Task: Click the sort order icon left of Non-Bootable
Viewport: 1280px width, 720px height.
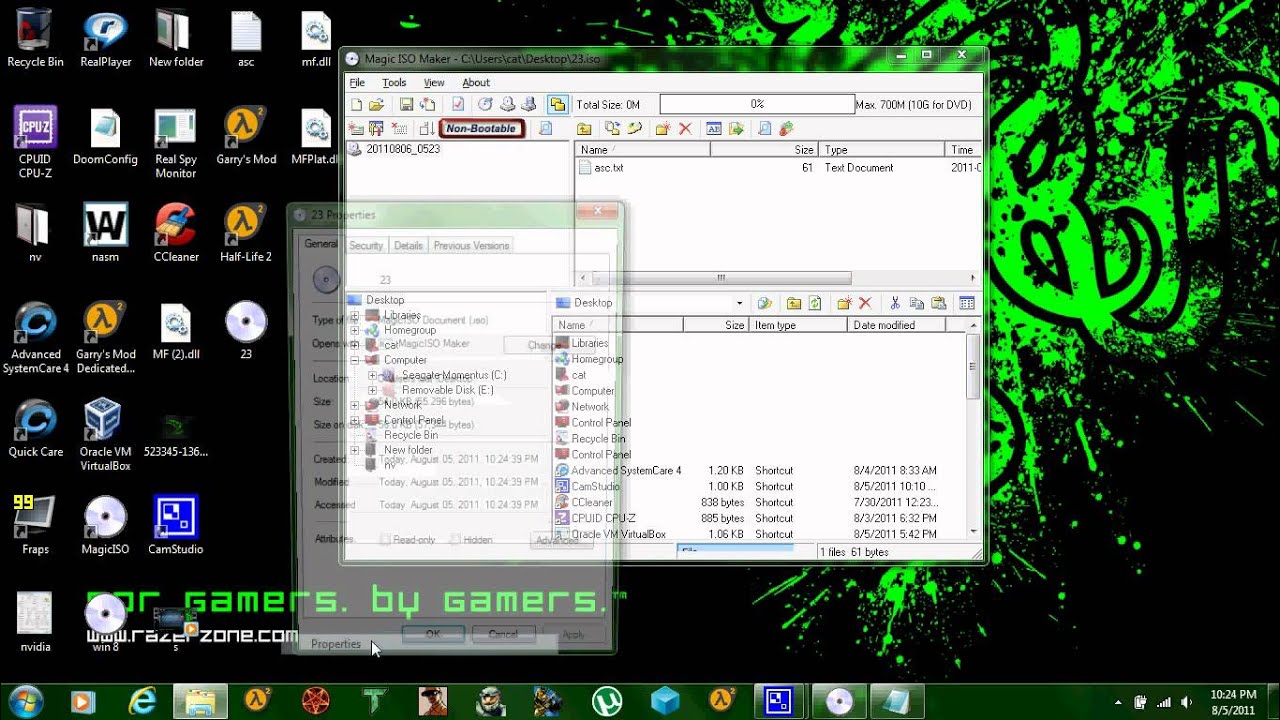Action: [x=426, y=128]
